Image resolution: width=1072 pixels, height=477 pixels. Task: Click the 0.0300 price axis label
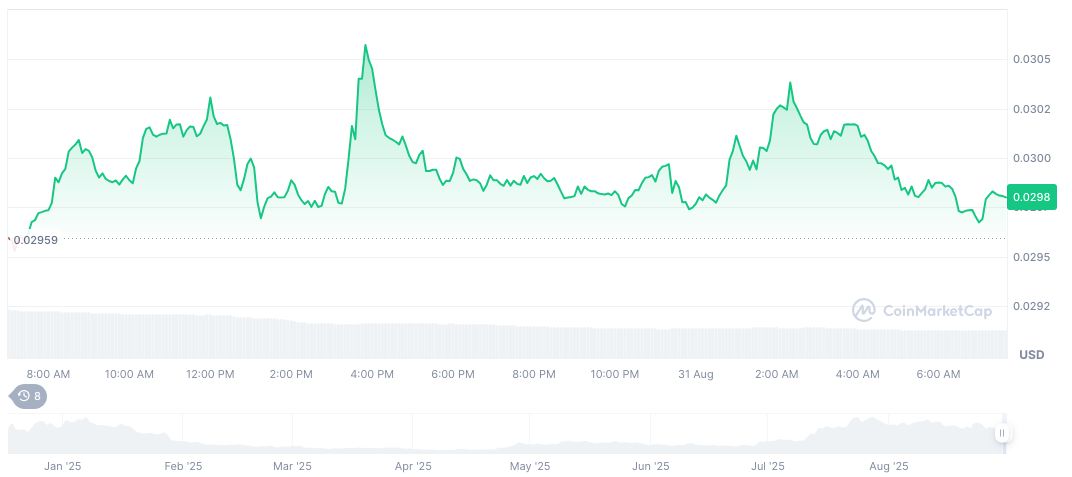[x=1030, y=159]
